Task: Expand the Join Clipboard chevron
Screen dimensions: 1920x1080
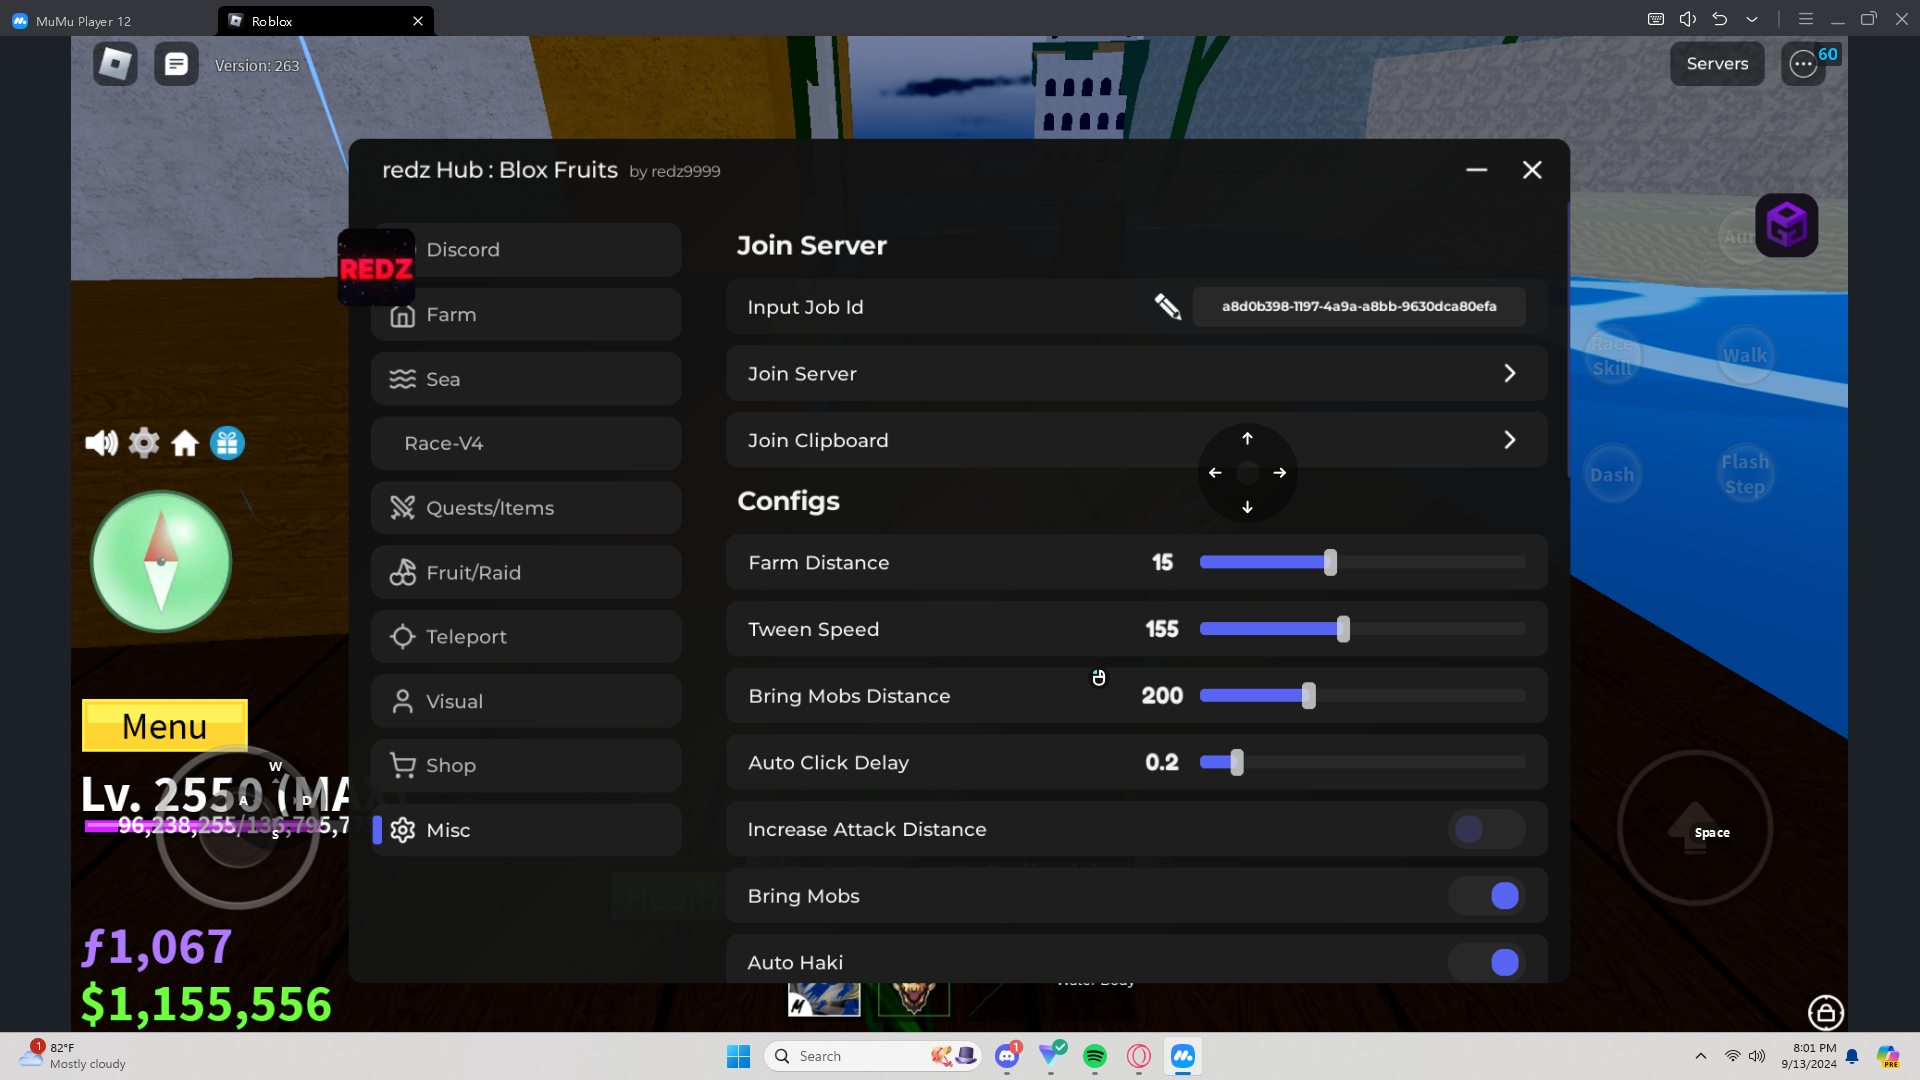Action: (x=1510, y=440)
